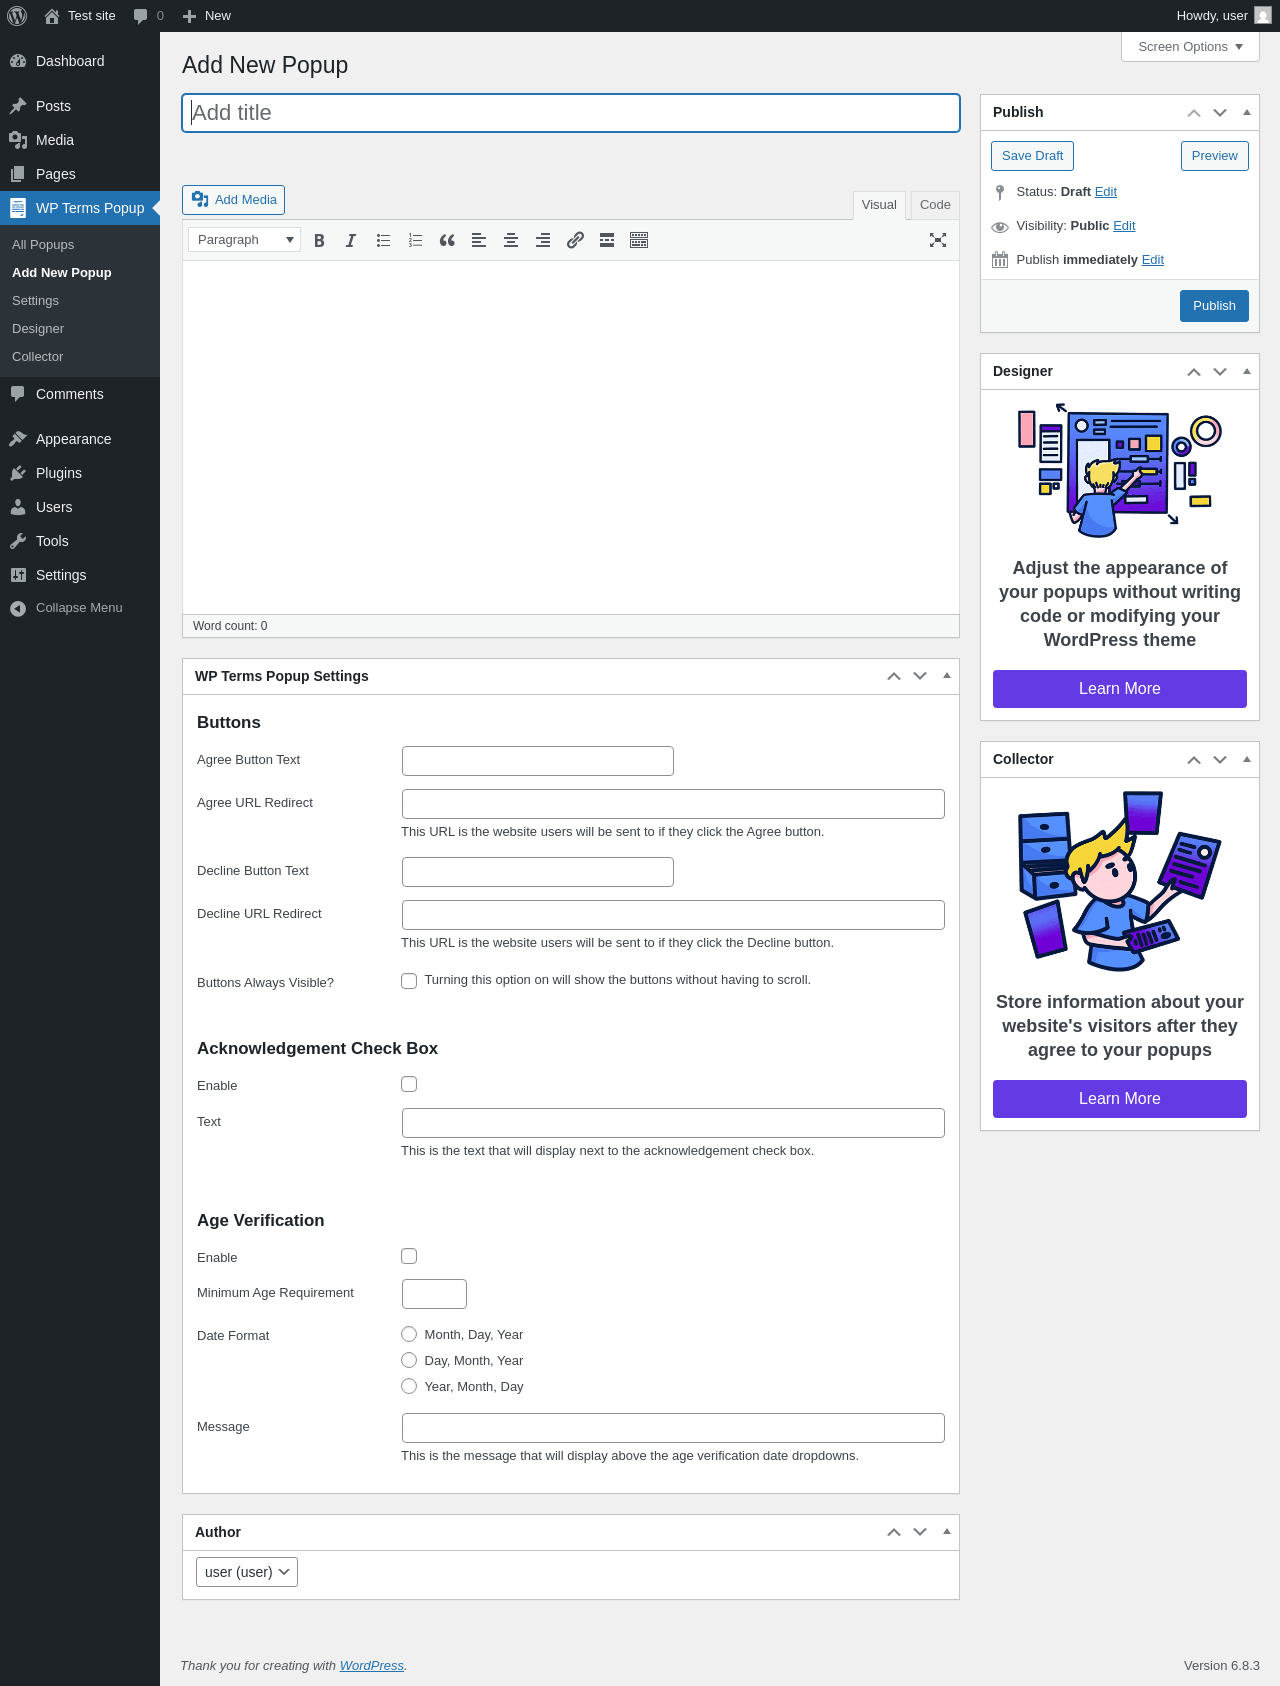This screenshot has height=1686, width=1280.
Task: Move Collector box up
Action: pos(1194,760)
